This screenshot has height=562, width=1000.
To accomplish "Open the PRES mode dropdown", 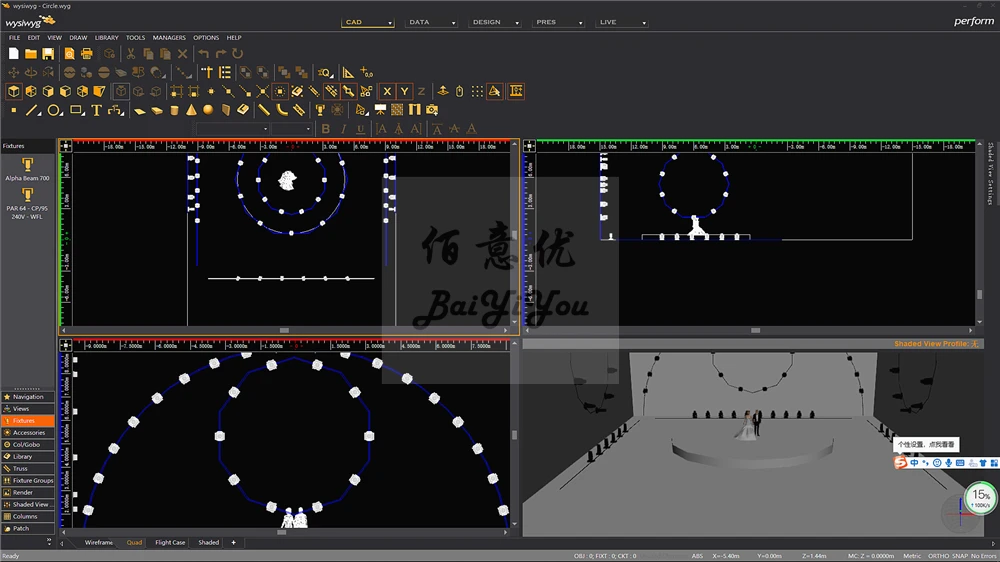I will (x=558, y=22).
